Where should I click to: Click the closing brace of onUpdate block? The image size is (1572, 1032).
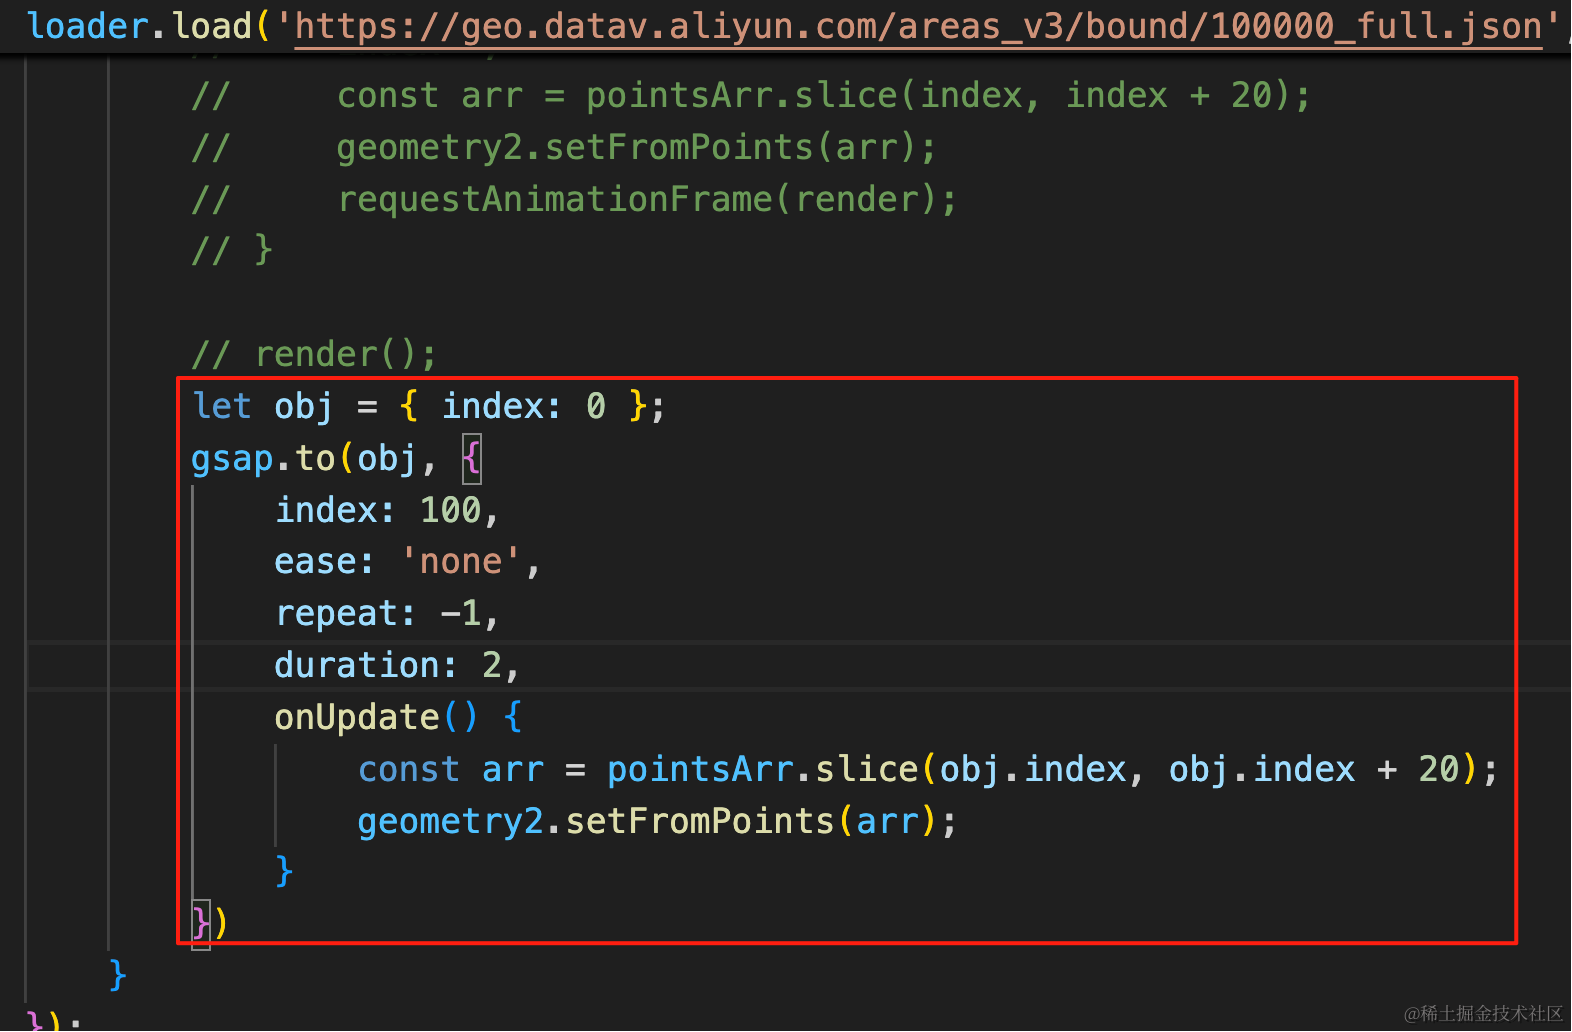click(284, 872)
